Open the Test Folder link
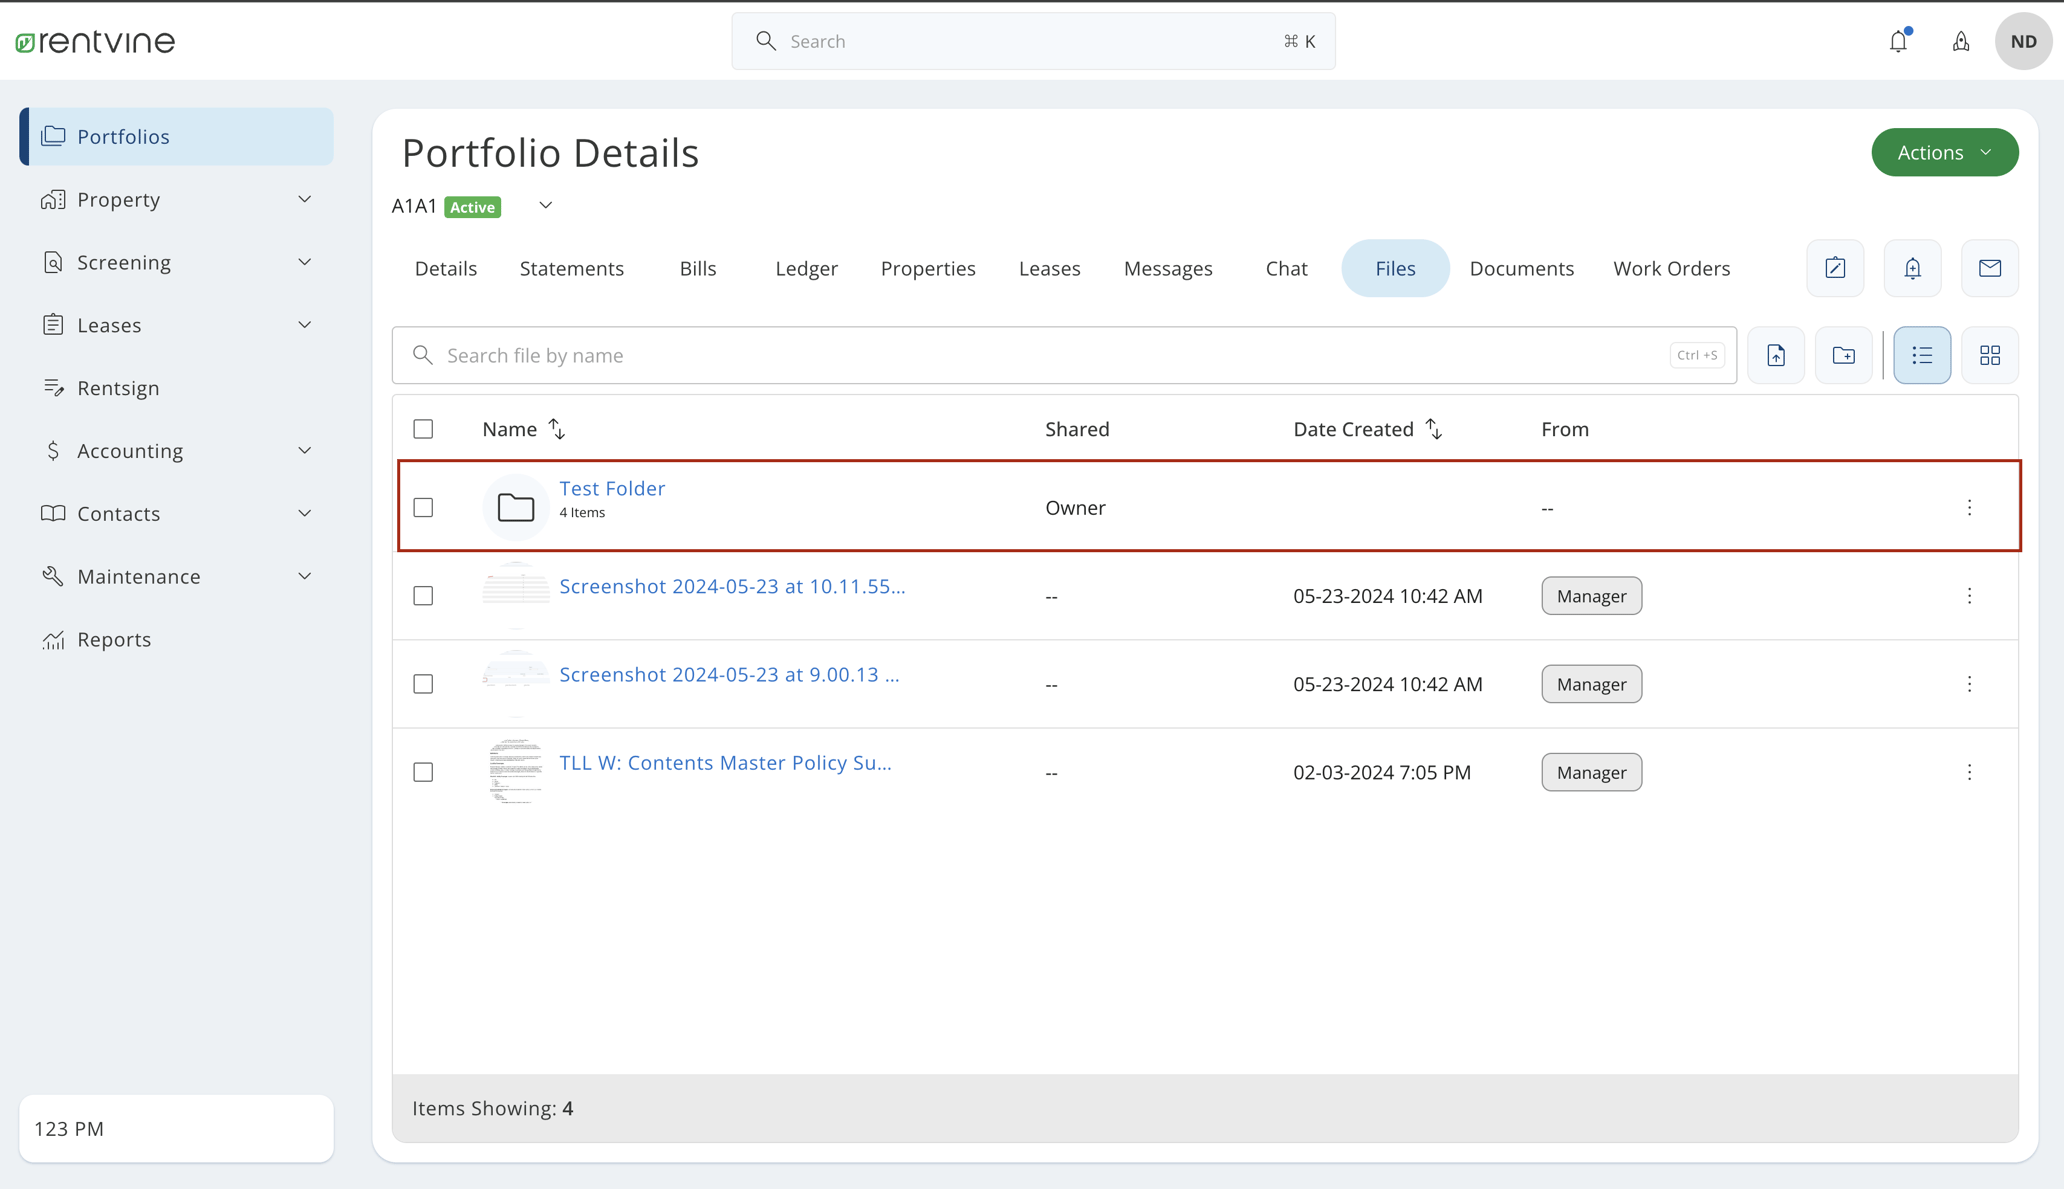The width and height of the screenshot is (2064, 1189). click(x=612, y=488)
